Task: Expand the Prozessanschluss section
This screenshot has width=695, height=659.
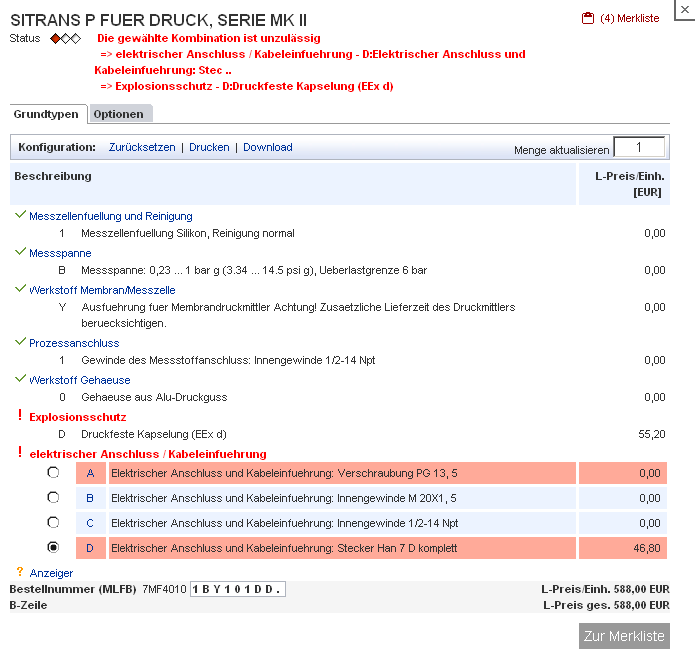Action: (x=74, y=343)
